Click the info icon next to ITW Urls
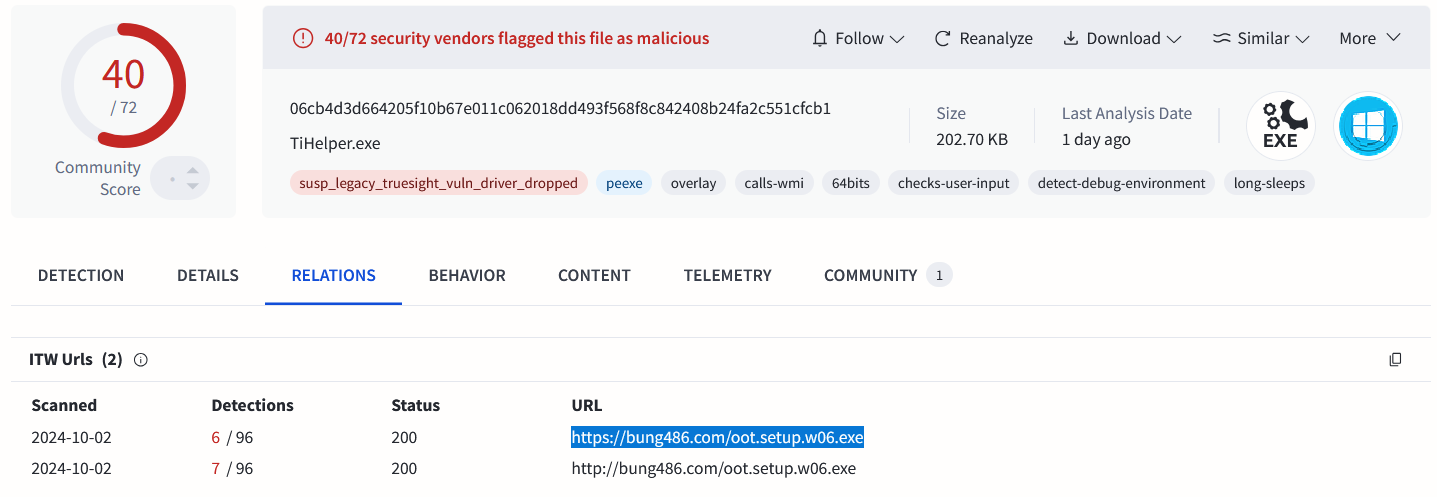1437x497 pixels. tap(141, 360)
